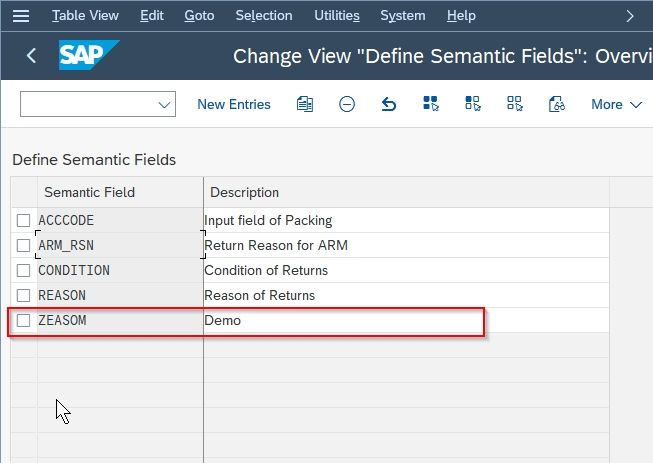This screenshot has height=463, width=653.
Task: Click the ARM_RSN semantic field cell
Action: click(120, 245)
